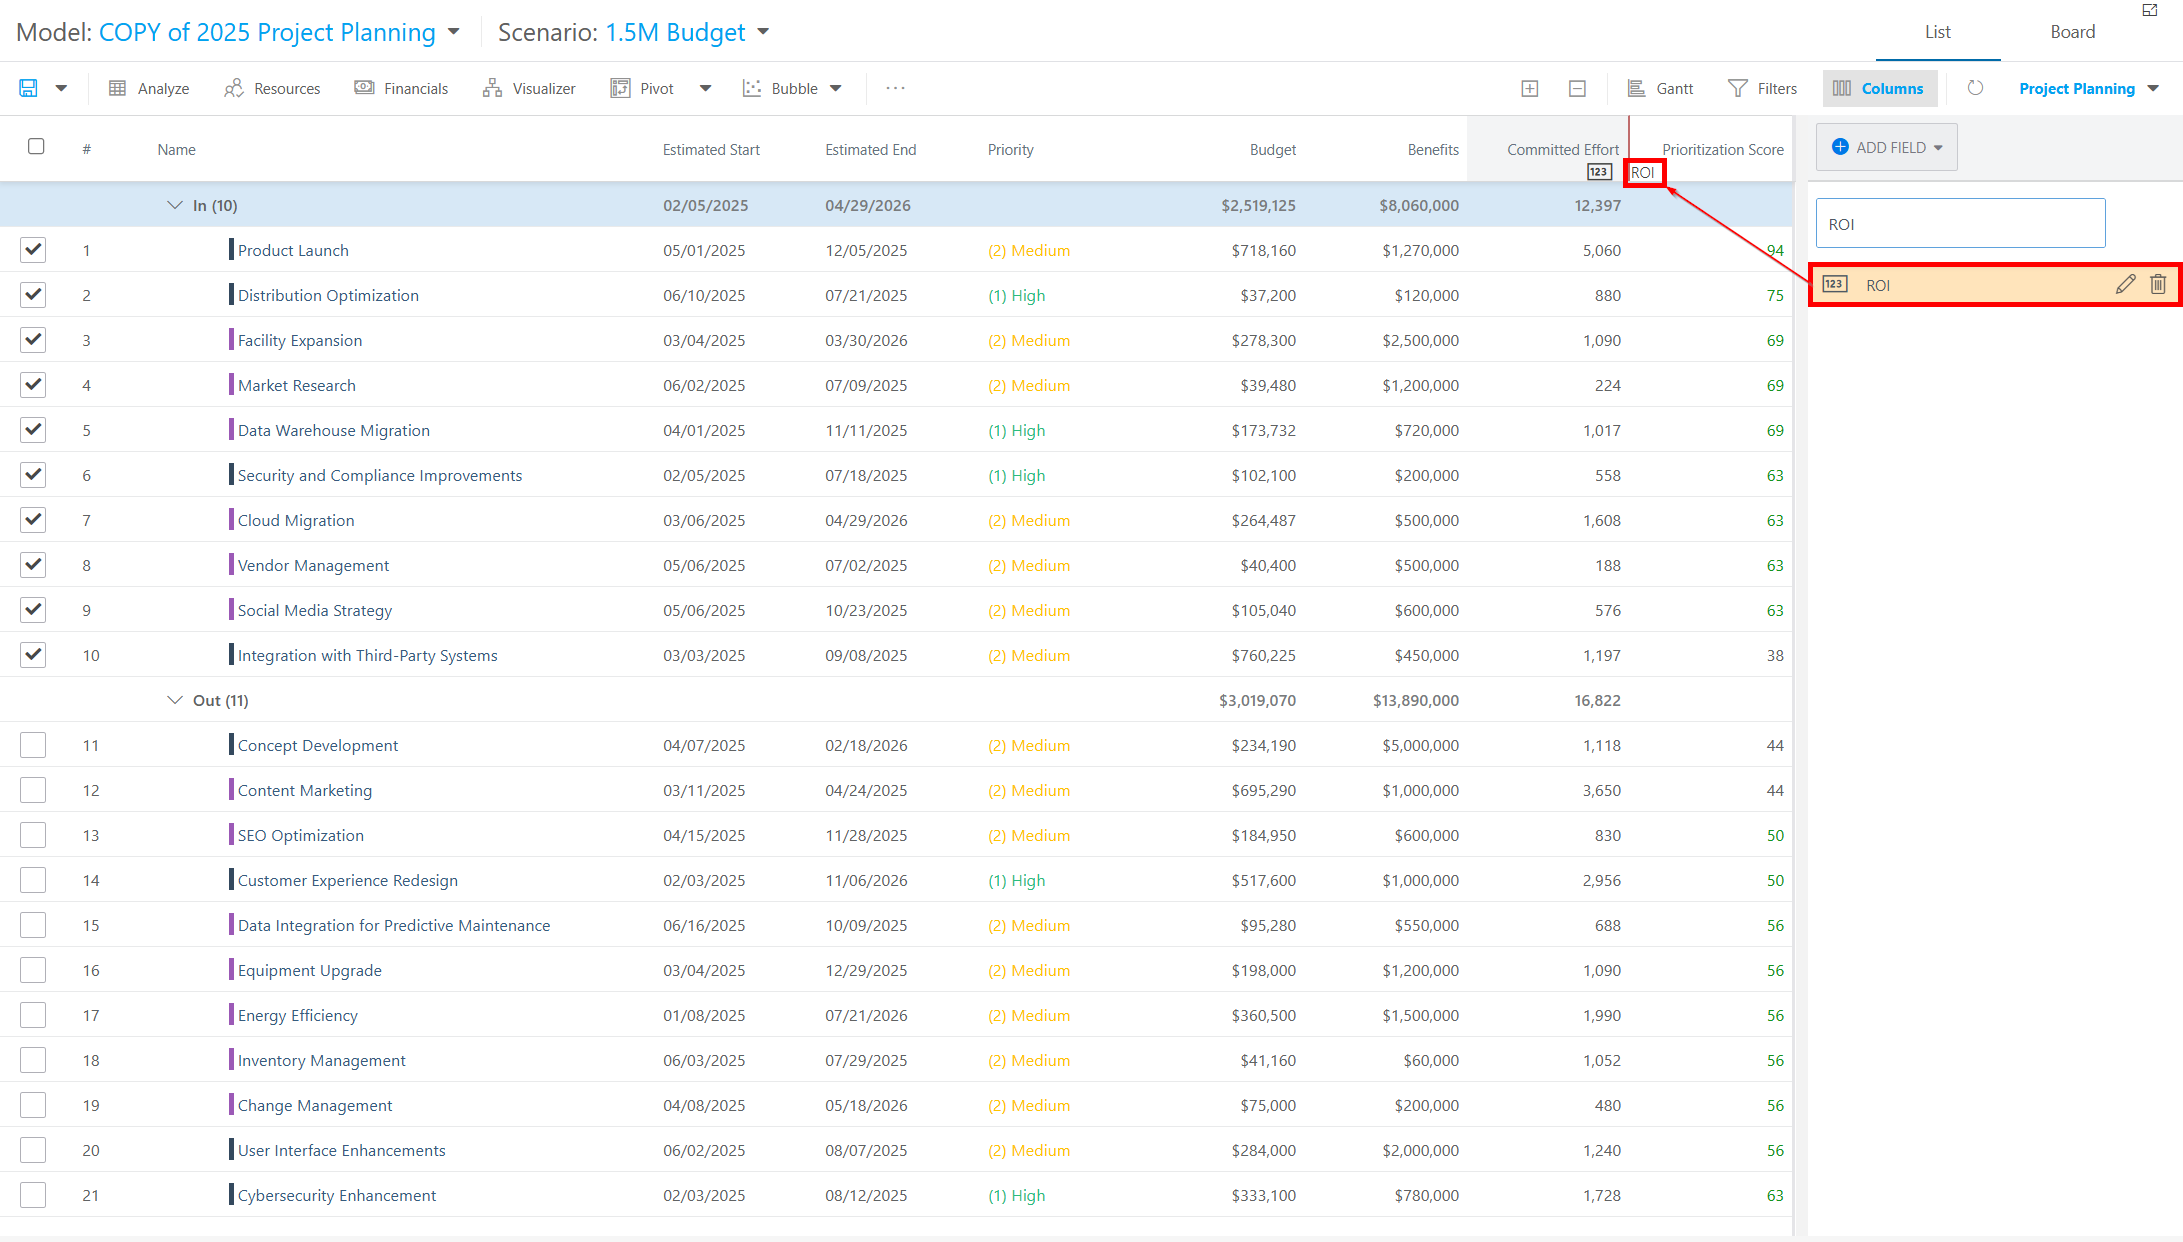The width and height of the screenshot is (2183, 1242).
Task: Switch to the List tab
Action: point(1937,32)
